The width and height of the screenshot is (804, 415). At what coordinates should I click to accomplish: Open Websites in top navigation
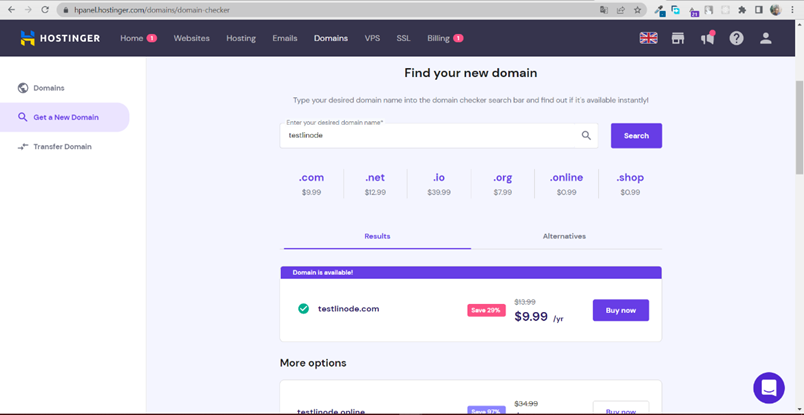tap(191, 38)
